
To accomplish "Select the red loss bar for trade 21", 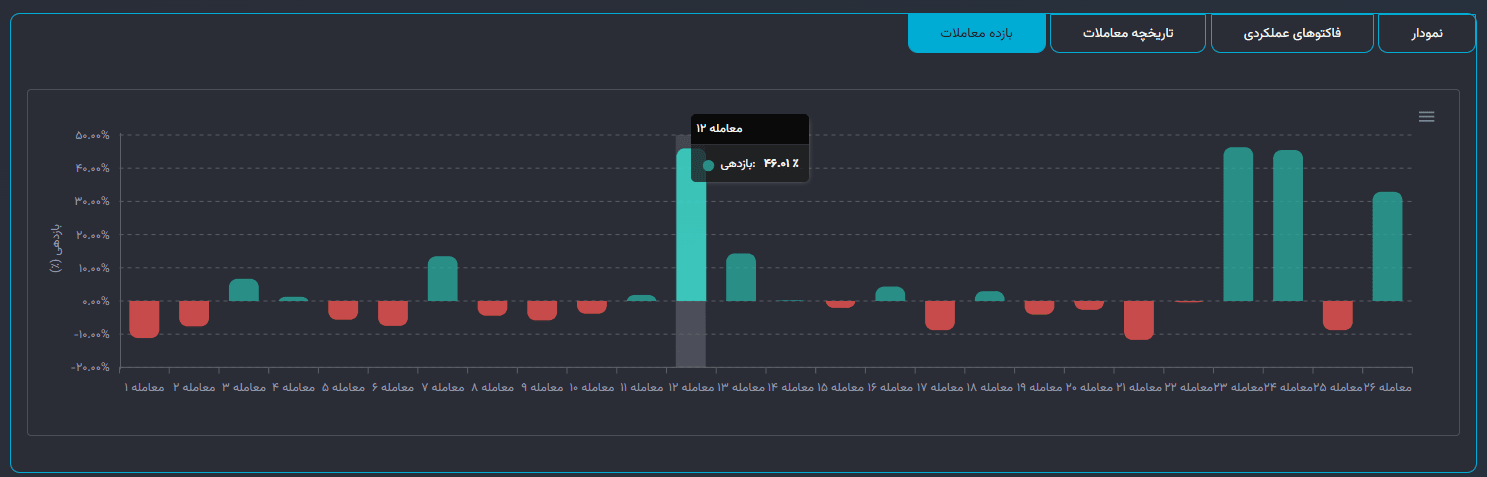I will (x=1138, y=320).
